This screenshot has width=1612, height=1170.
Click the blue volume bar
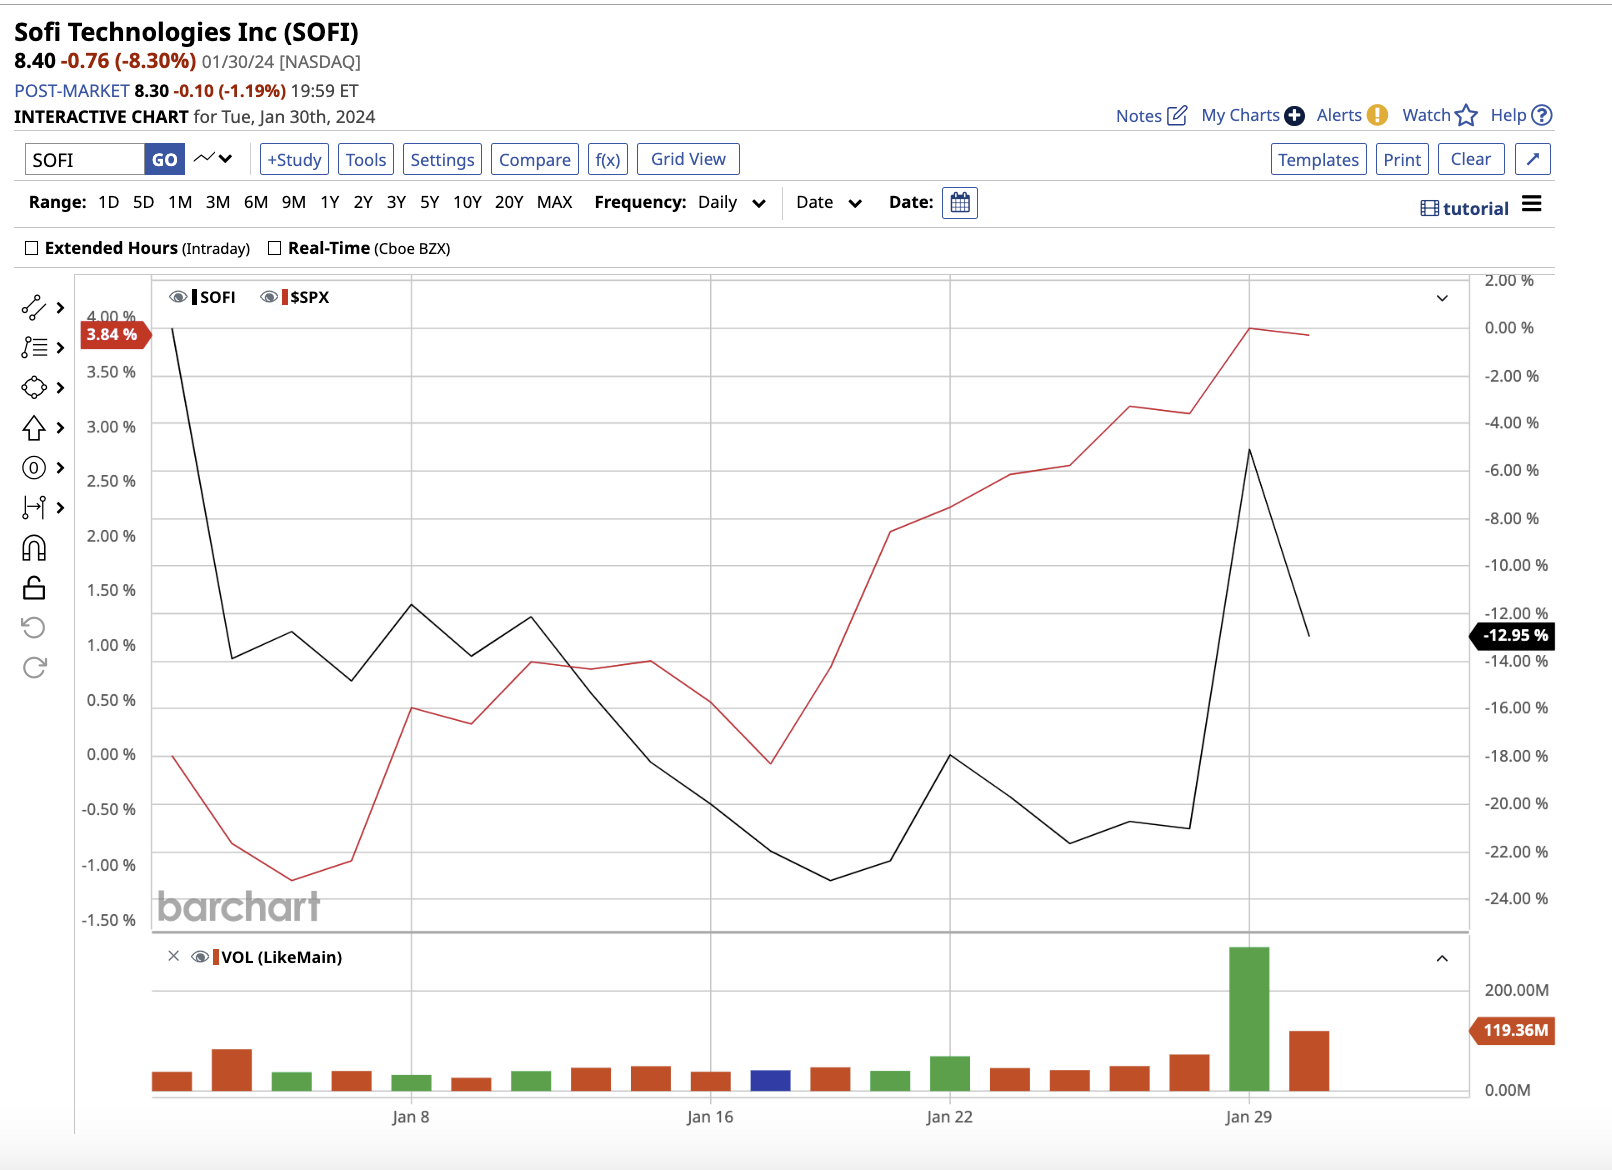(x=770, y=1080)
